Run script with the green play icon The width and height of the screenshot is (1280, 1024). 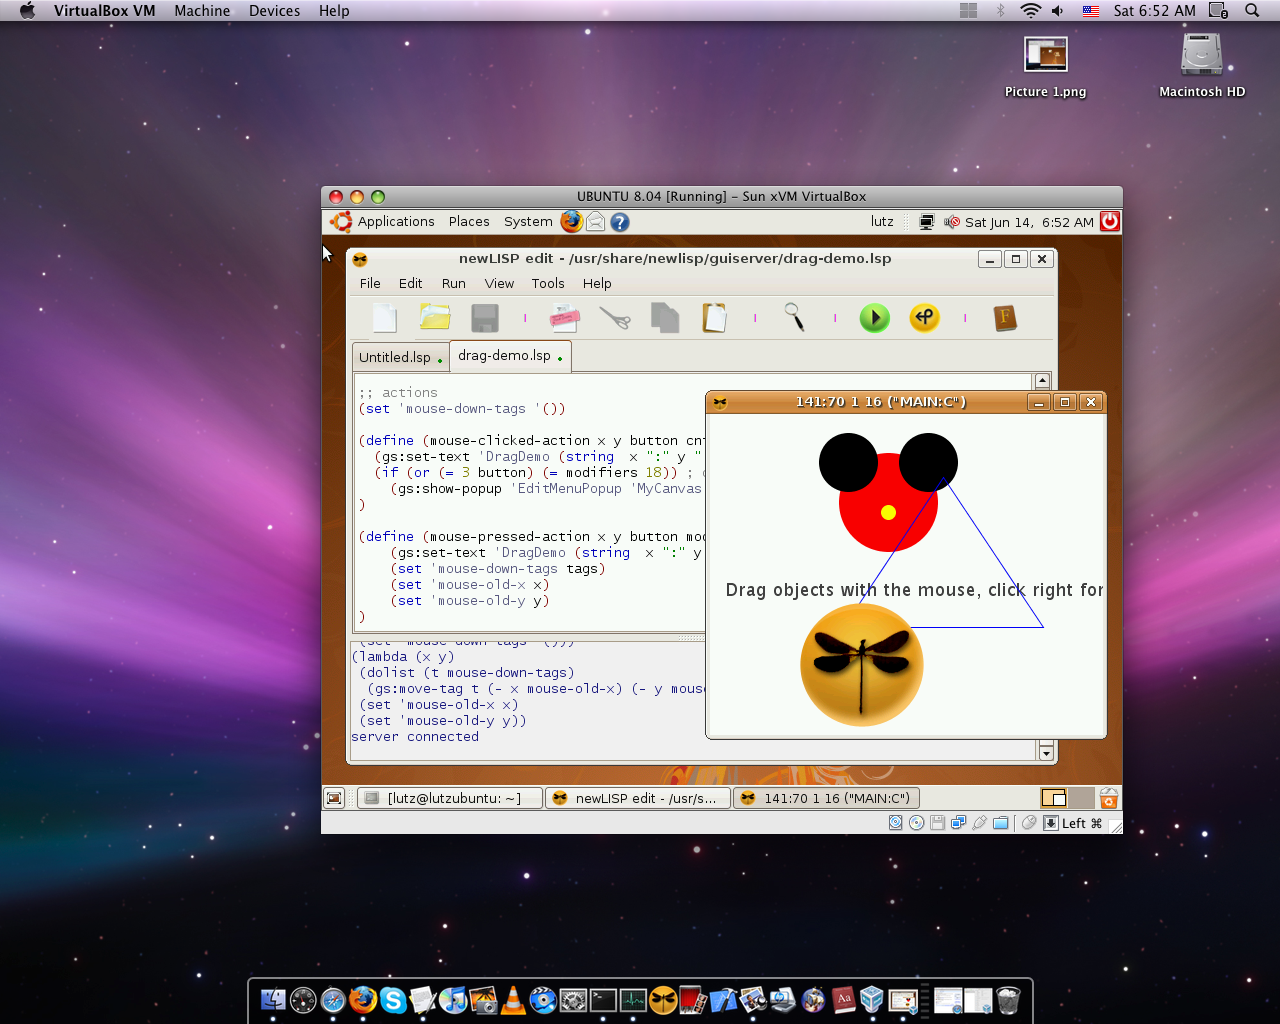point(875,318)
